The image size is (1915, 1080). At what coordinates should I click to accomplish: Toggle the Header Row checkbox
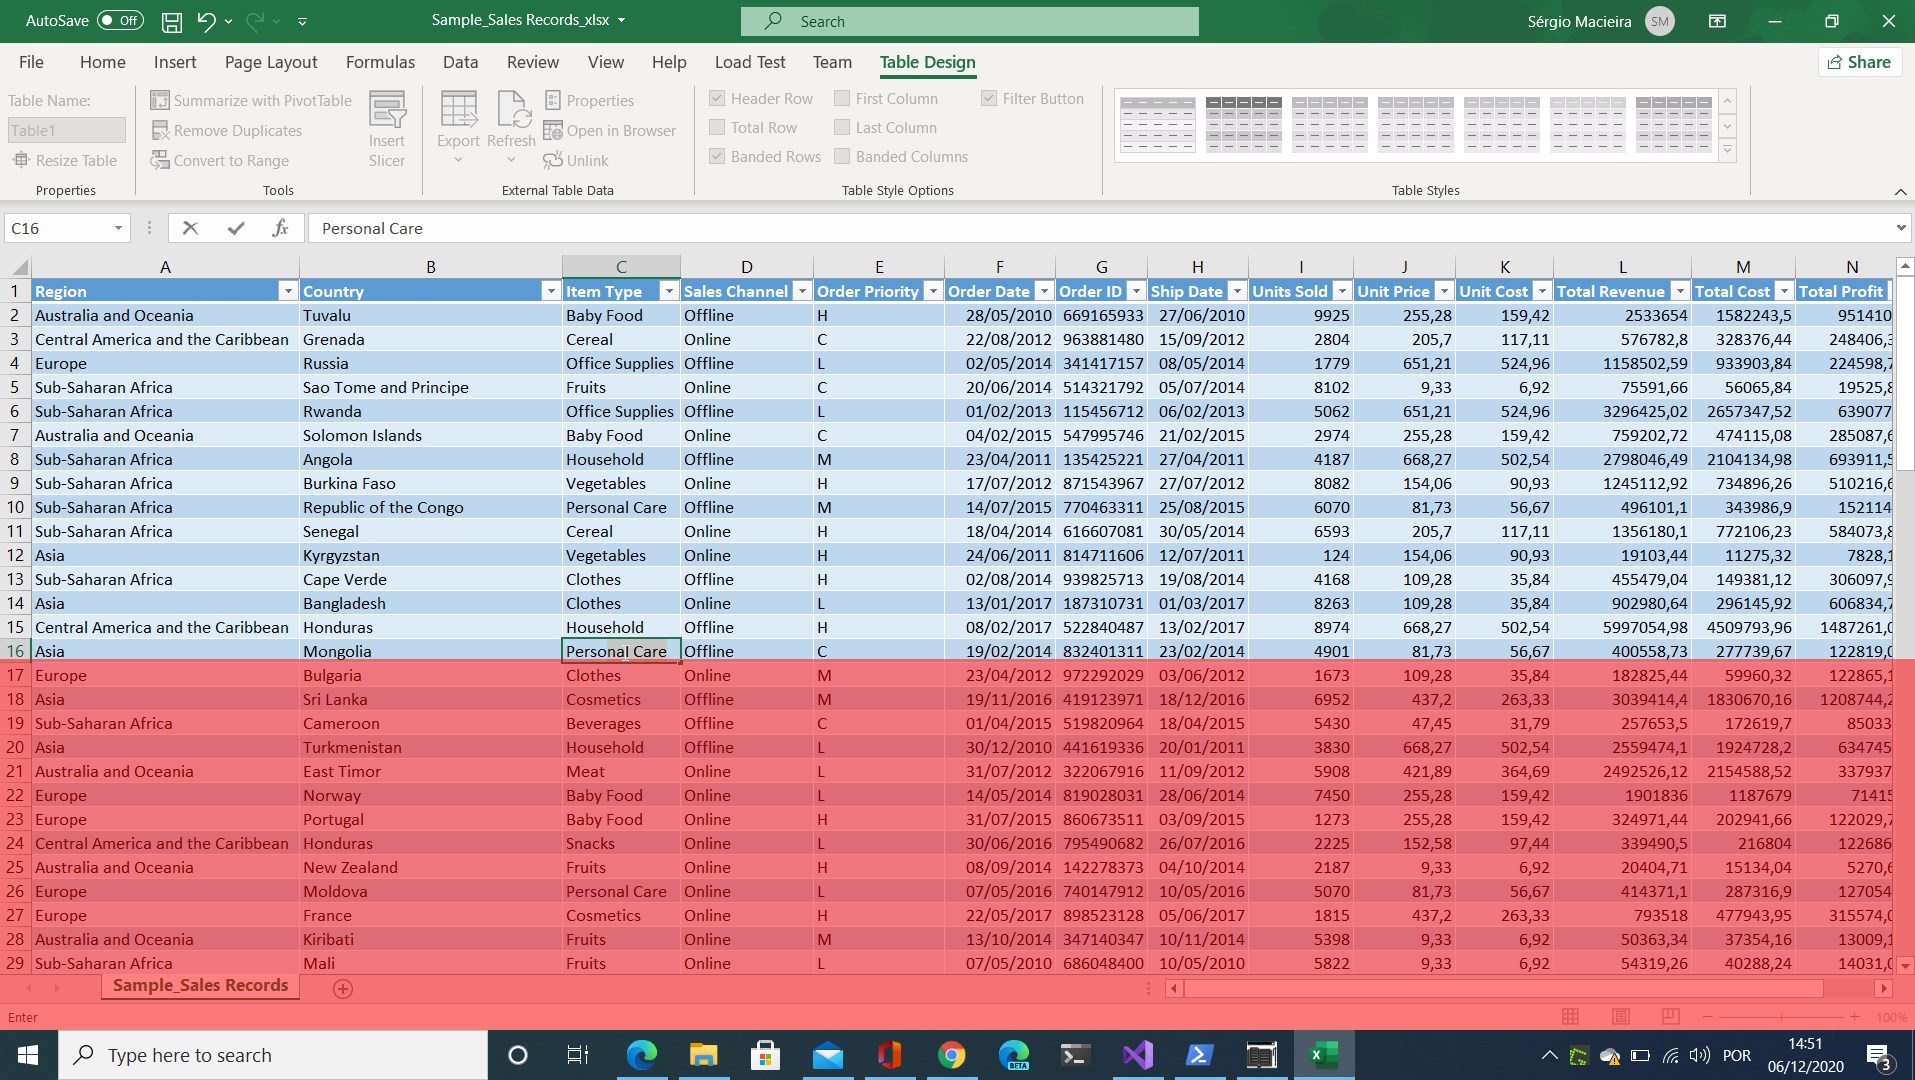coord(717,98)
